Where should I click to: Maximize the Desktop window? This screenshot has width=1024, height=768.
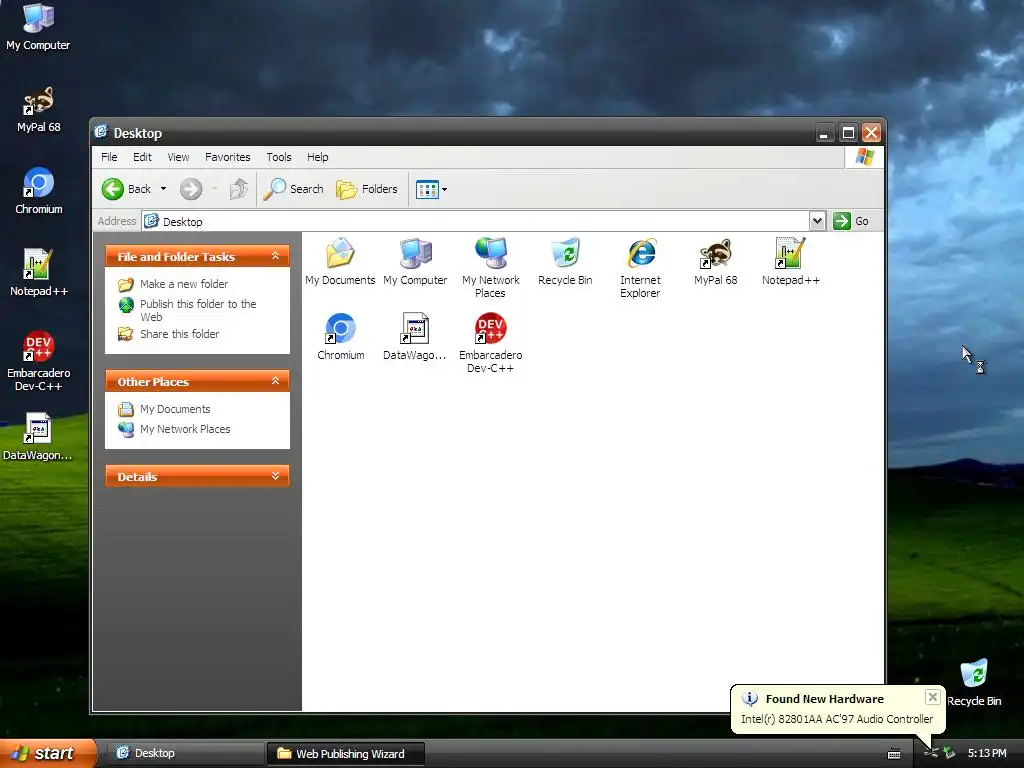(848, 133)
